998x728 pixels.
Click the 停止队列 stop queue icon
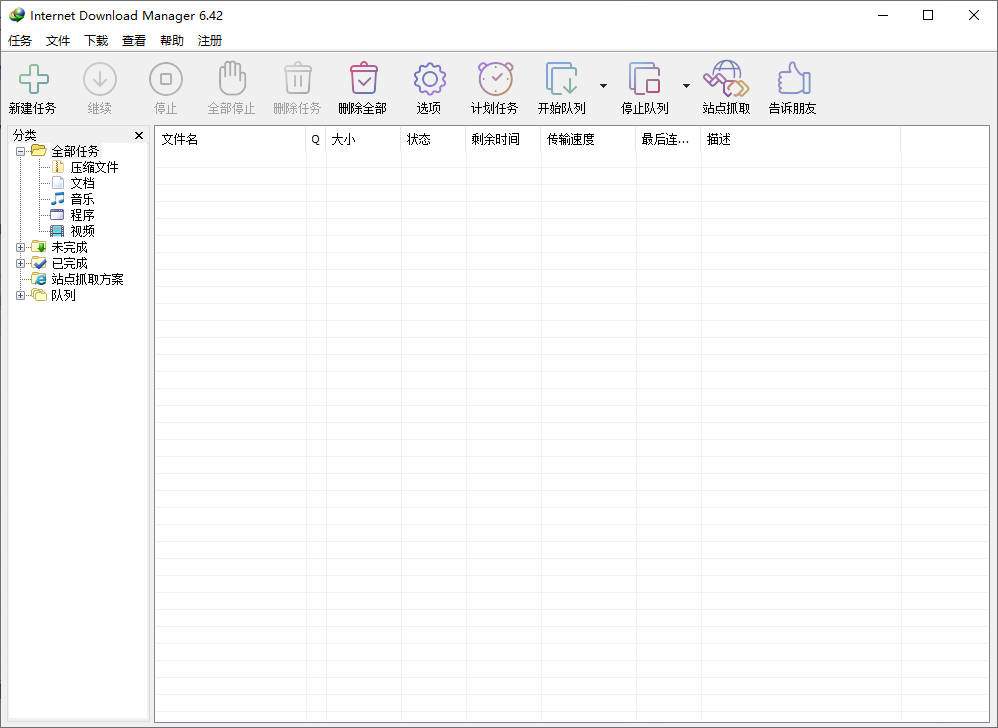[644, 80]
